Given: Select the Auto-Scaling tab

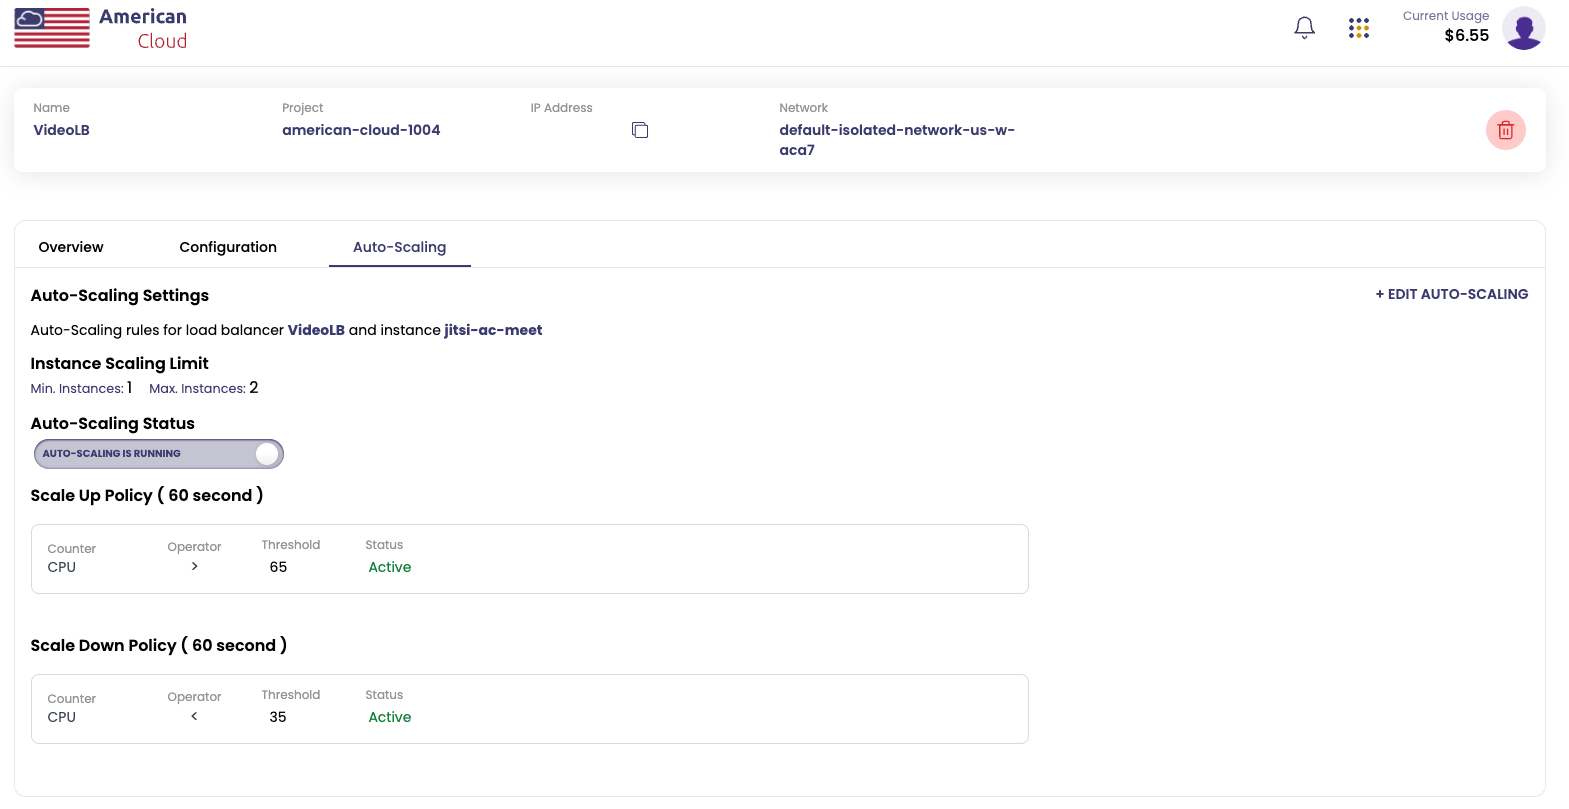Looking at the screenshot, I should click(399, 247).
